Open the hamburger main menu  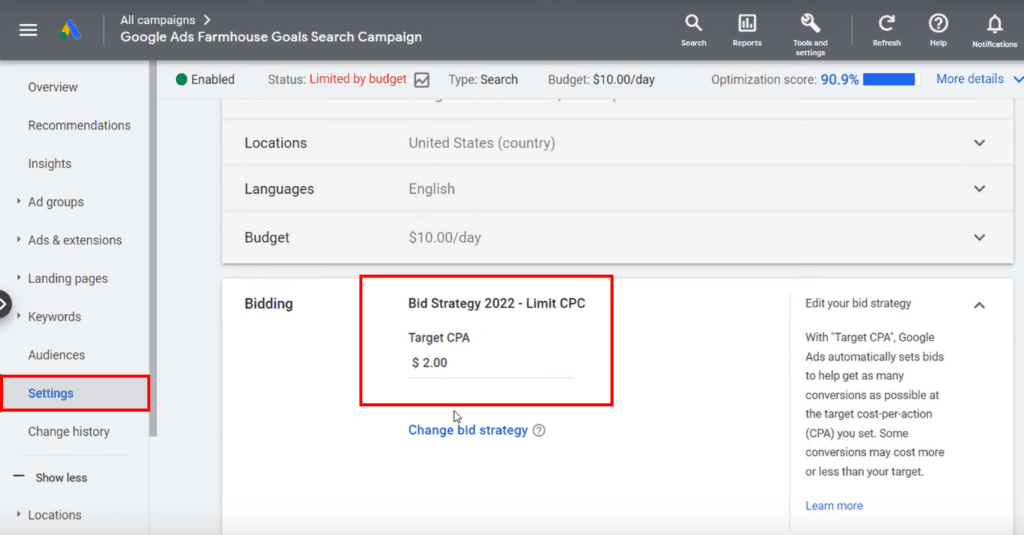point(28,30)
